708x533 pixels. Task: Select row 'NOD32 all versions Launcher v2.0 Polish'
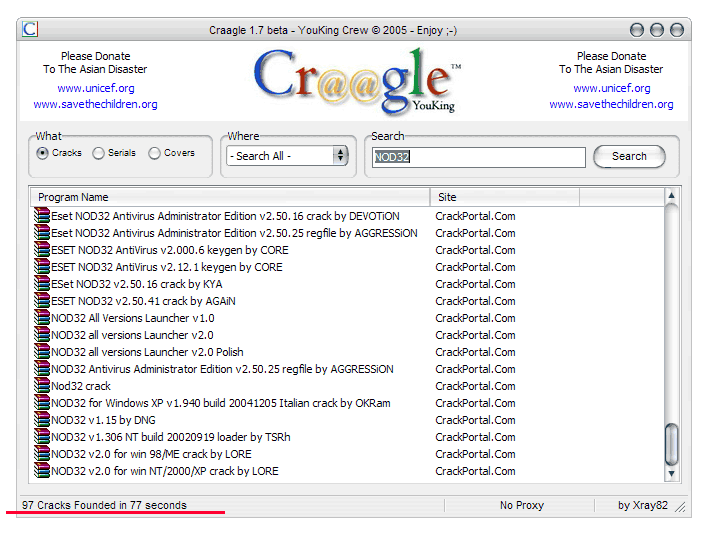coord(348,352)
